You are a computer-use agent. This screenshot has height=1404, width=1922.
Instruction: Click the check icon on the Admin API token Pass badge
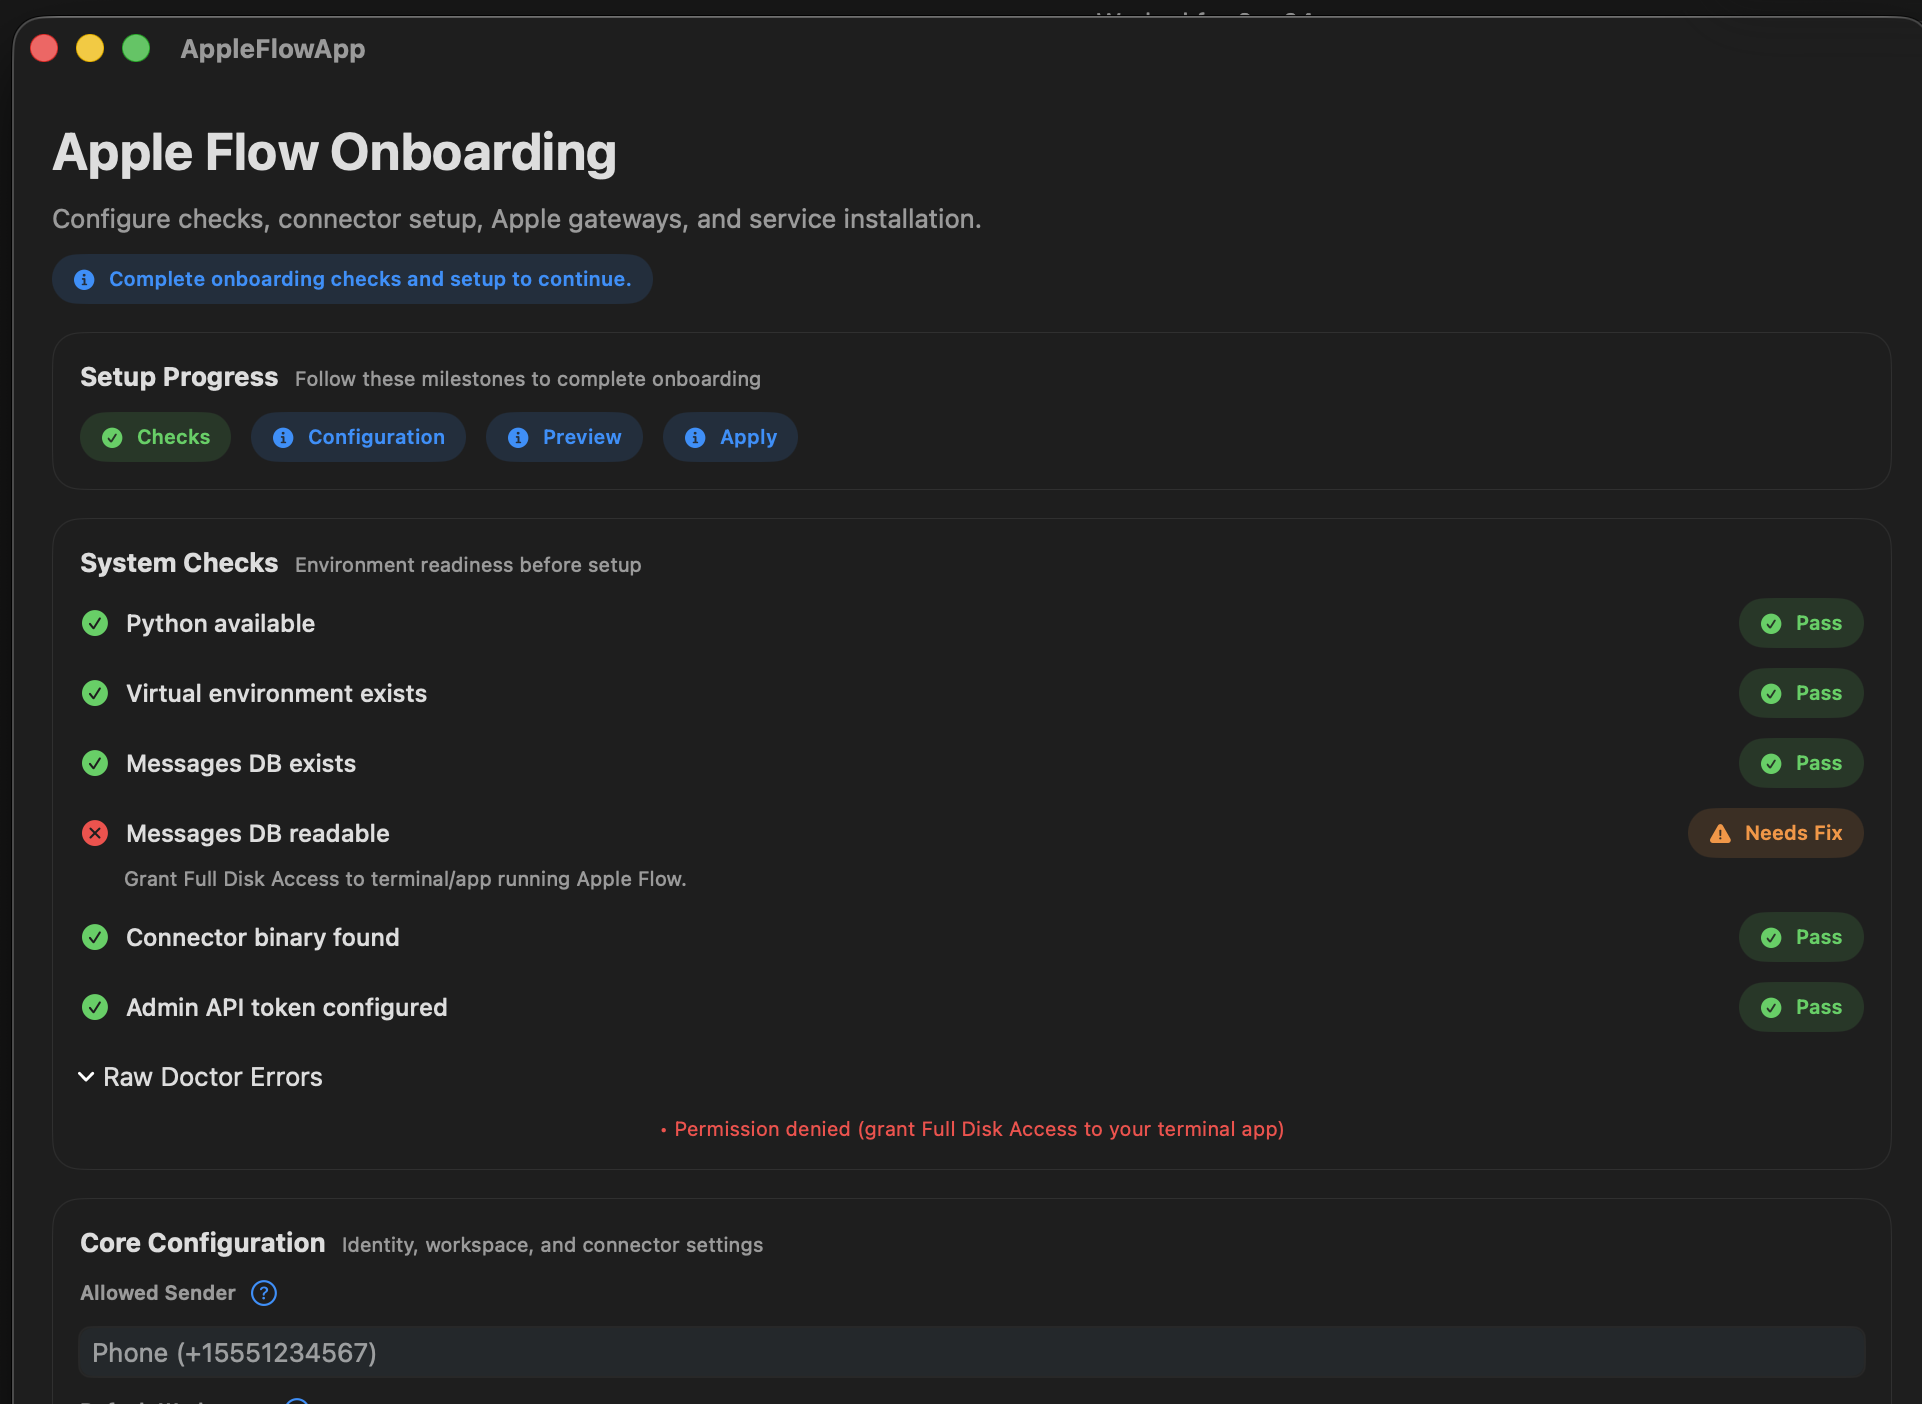tap(1772, 1008)
